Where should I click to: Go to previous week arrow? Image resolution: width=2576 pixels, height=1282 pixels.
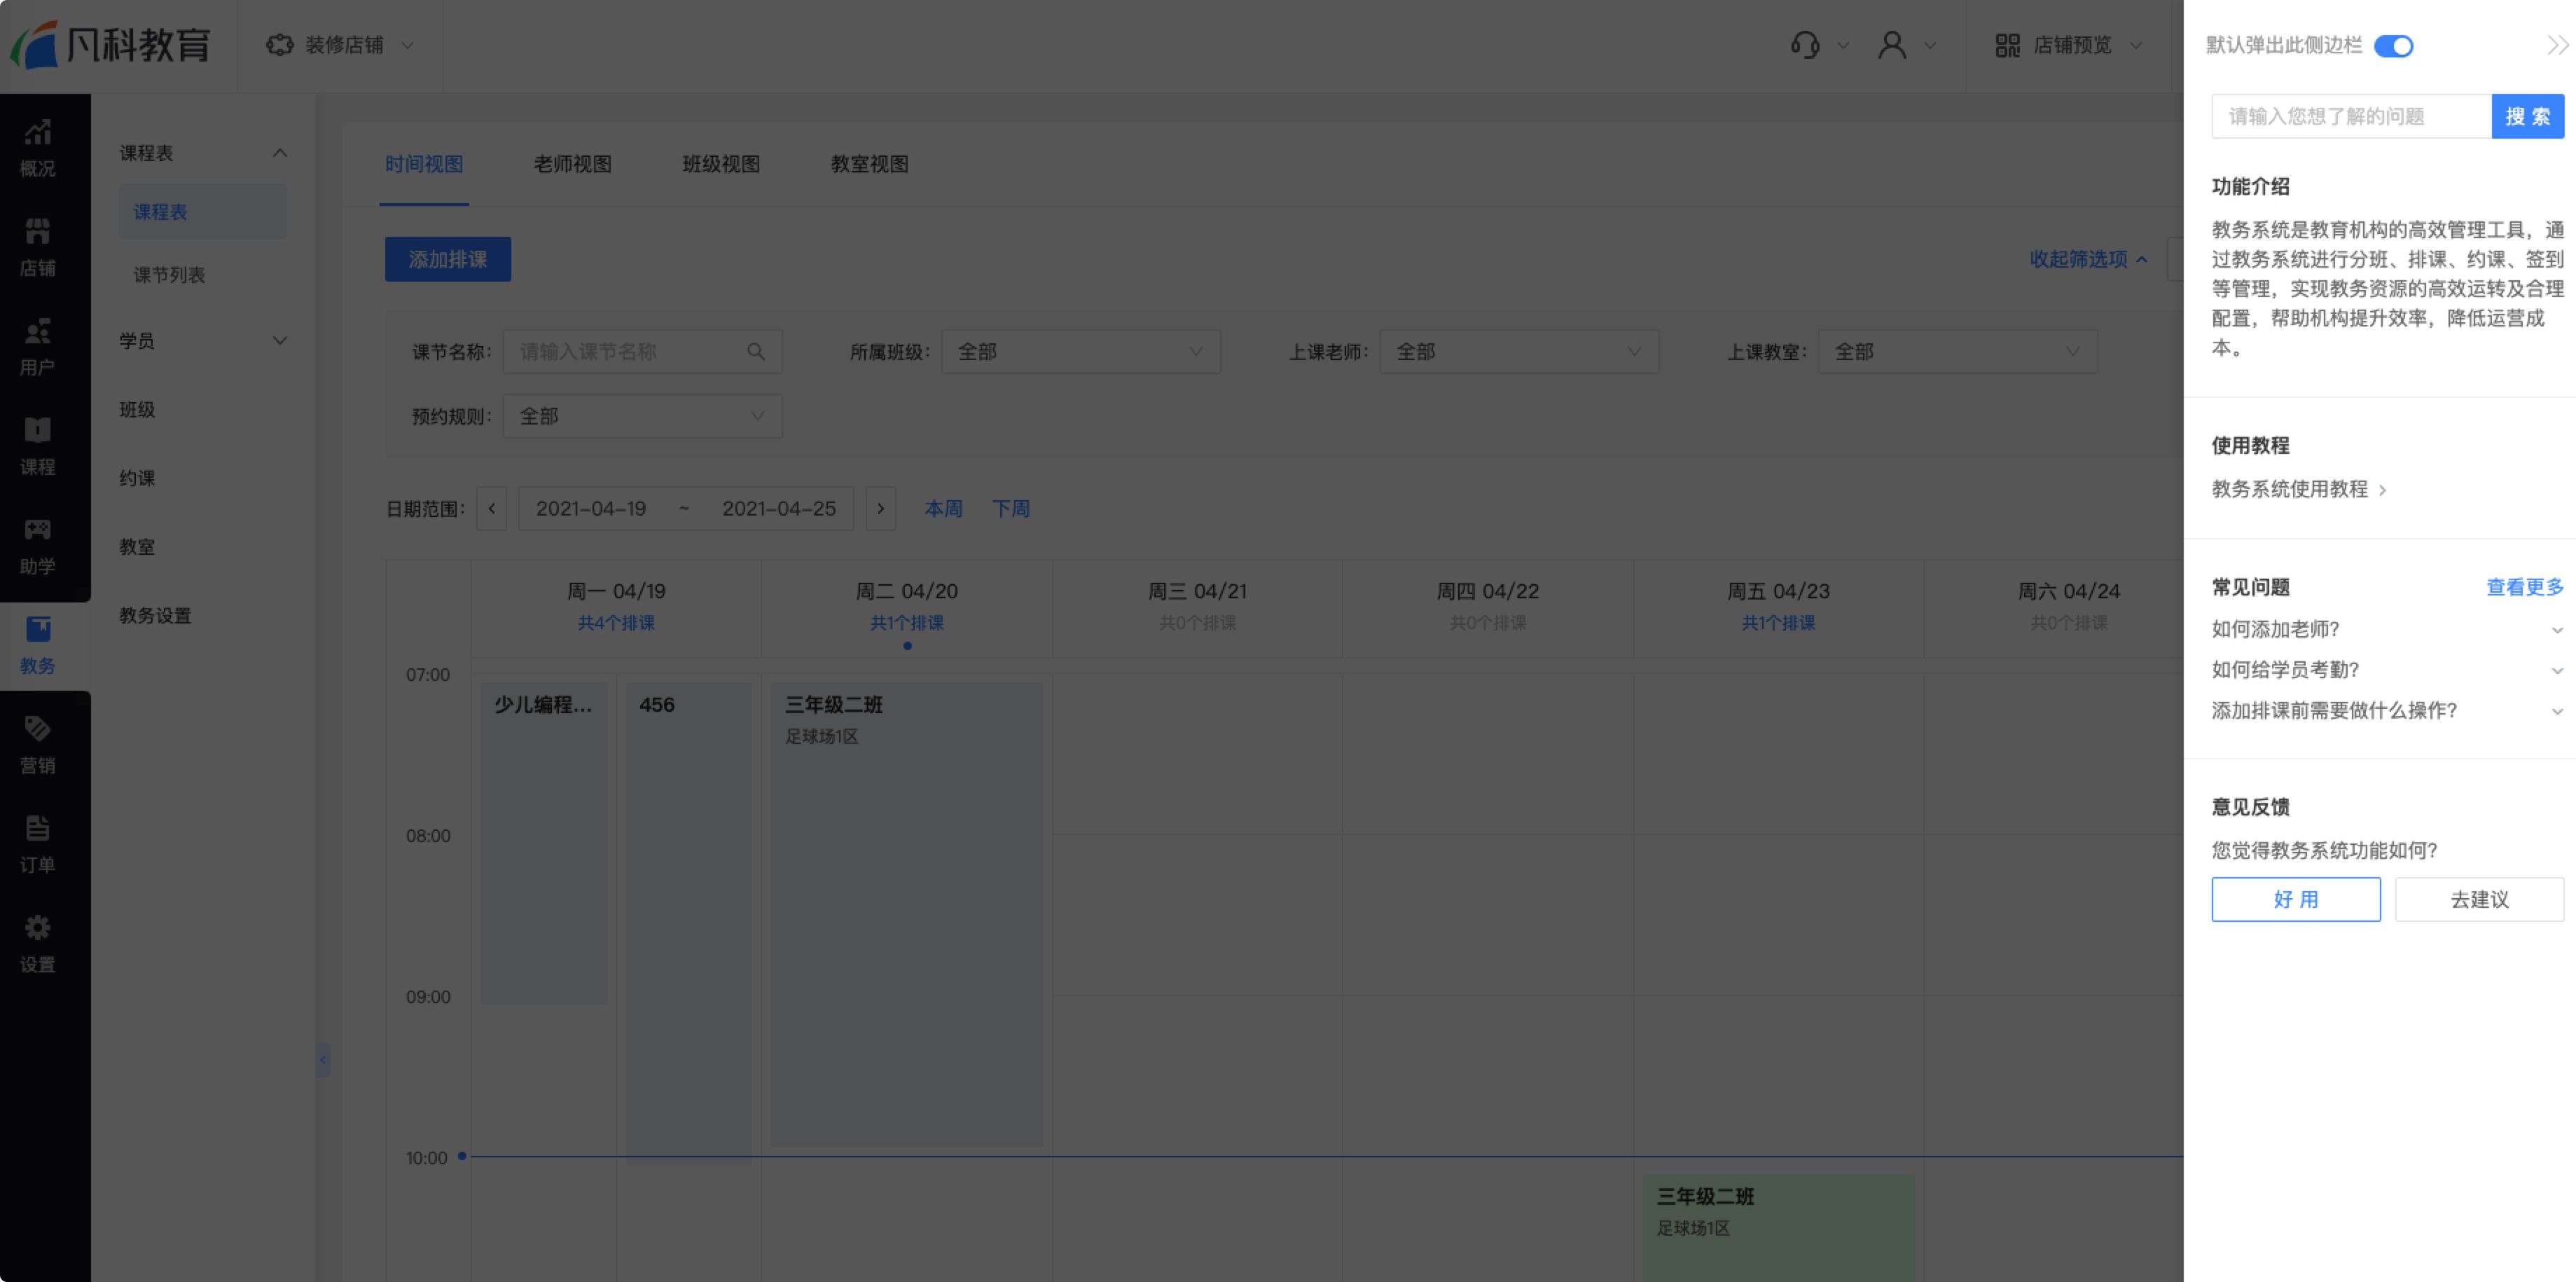491,508
